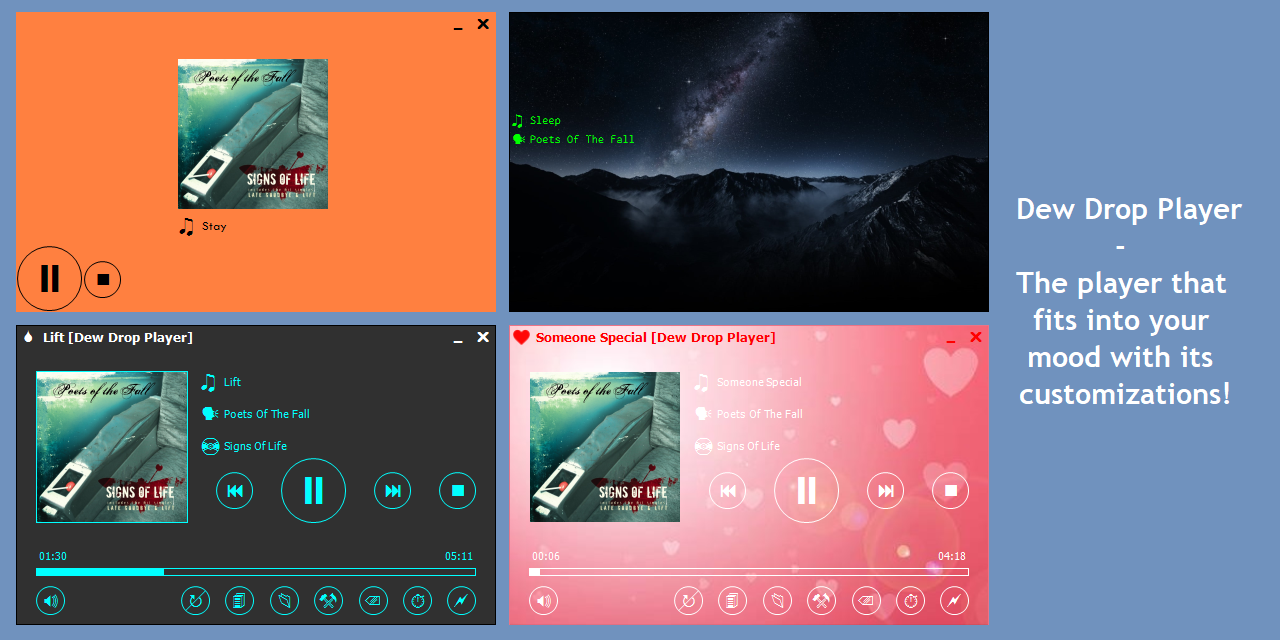
Task: Open the folder browse icon in the dark player
Action: click(284, 601)
